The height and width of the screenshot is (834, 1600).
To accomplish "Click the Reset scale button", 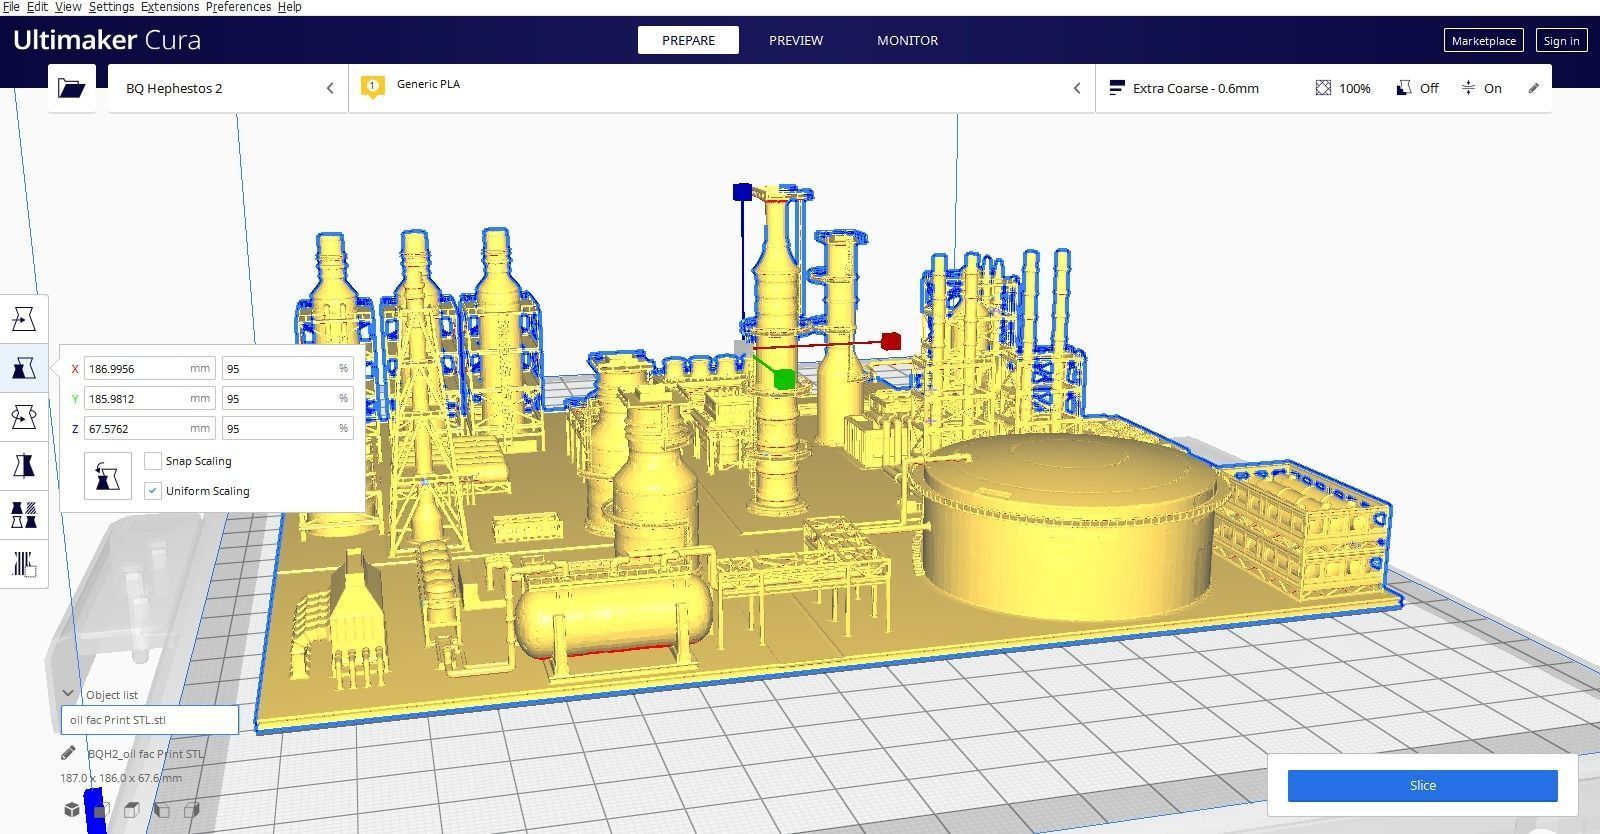I will tap(107, 476).
